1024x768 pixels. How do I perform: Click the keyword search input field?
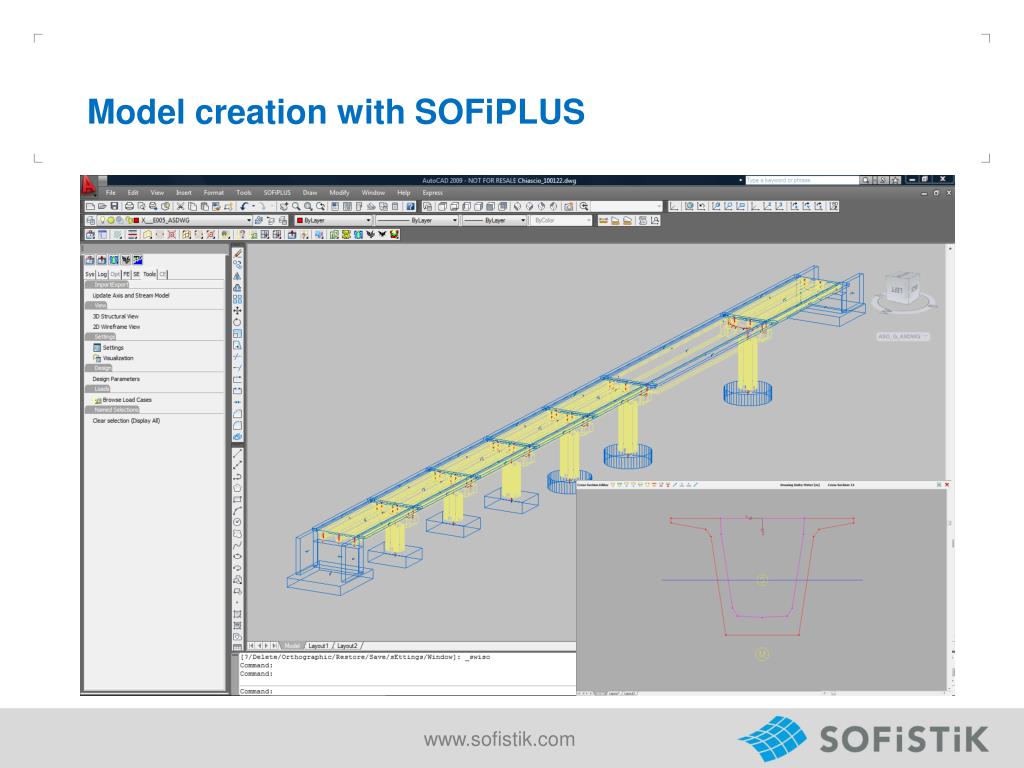coord(802,180)
